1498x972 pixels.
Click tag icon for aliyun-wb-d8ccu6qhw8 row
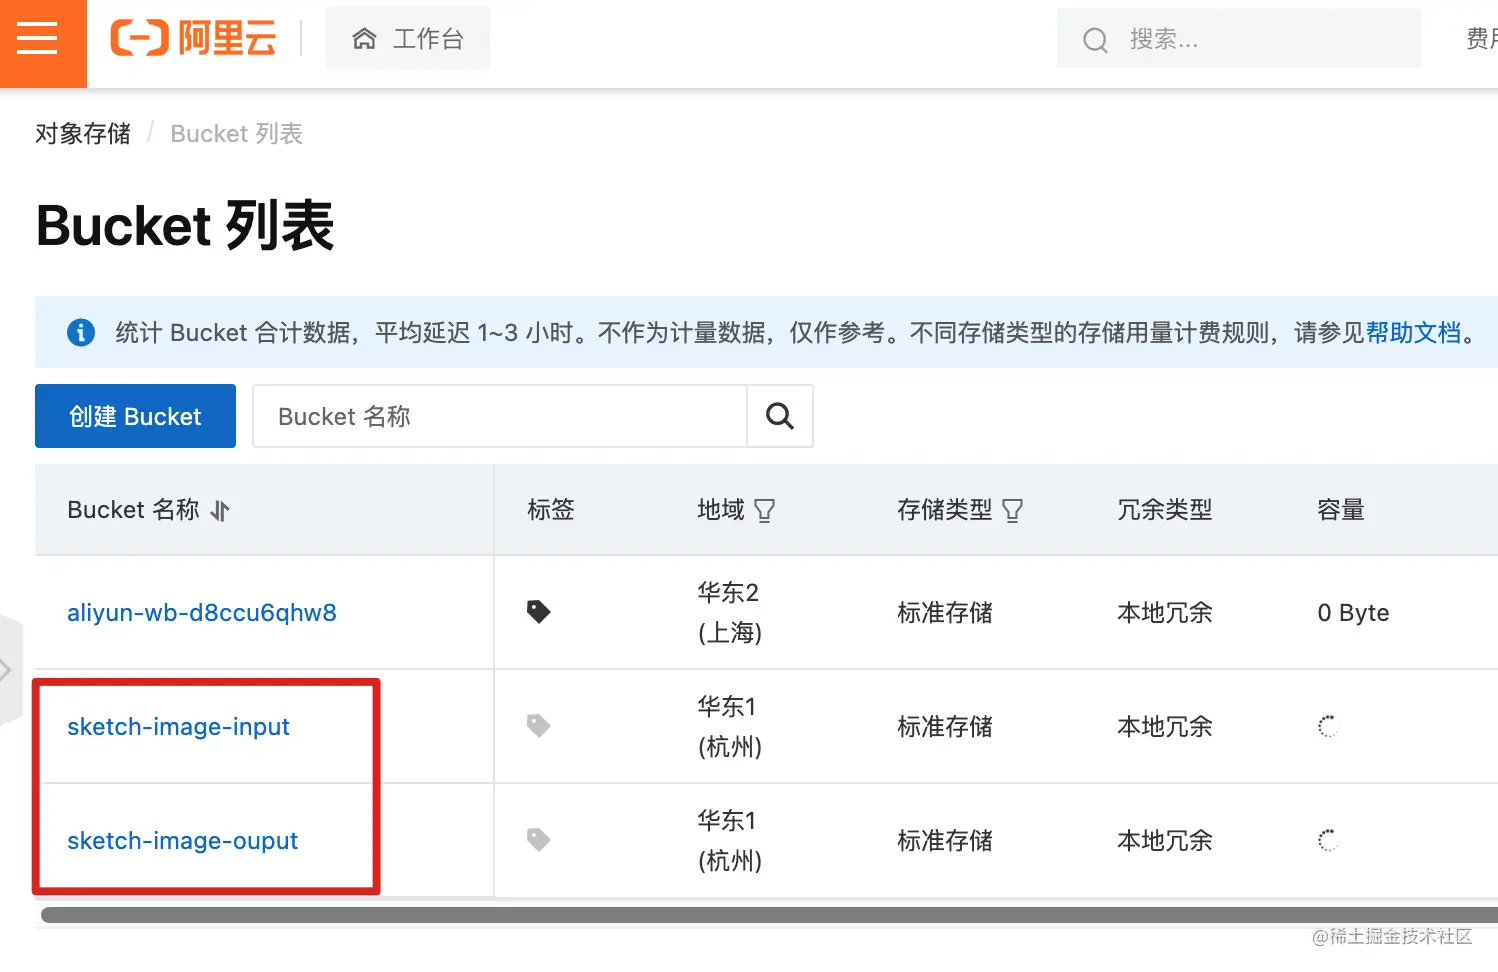(x=539, y=612)
